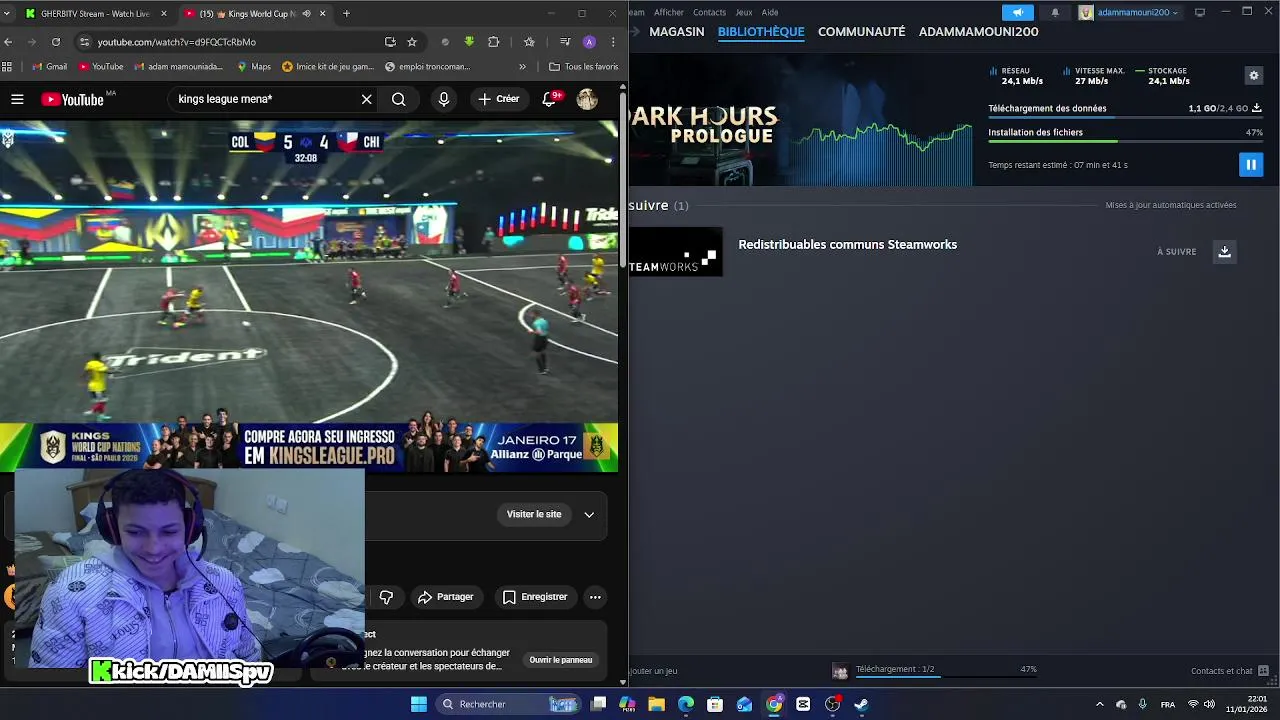Open Steam download settings gear
Viewport: 1280px width, 720px height.
1254,76
